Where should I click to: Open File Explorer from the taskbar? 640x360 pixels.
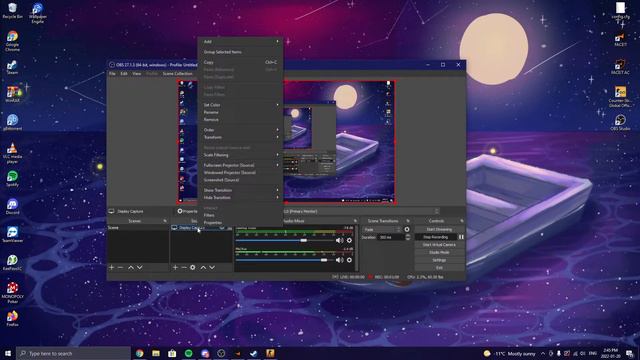coord(156,353)
